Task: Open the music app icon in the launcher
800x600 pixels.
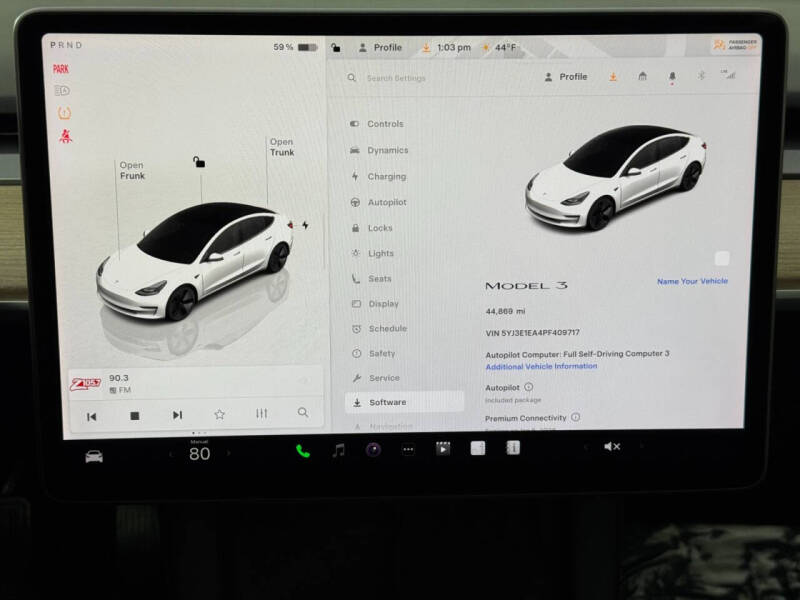Action: click(x=338, y=449)
